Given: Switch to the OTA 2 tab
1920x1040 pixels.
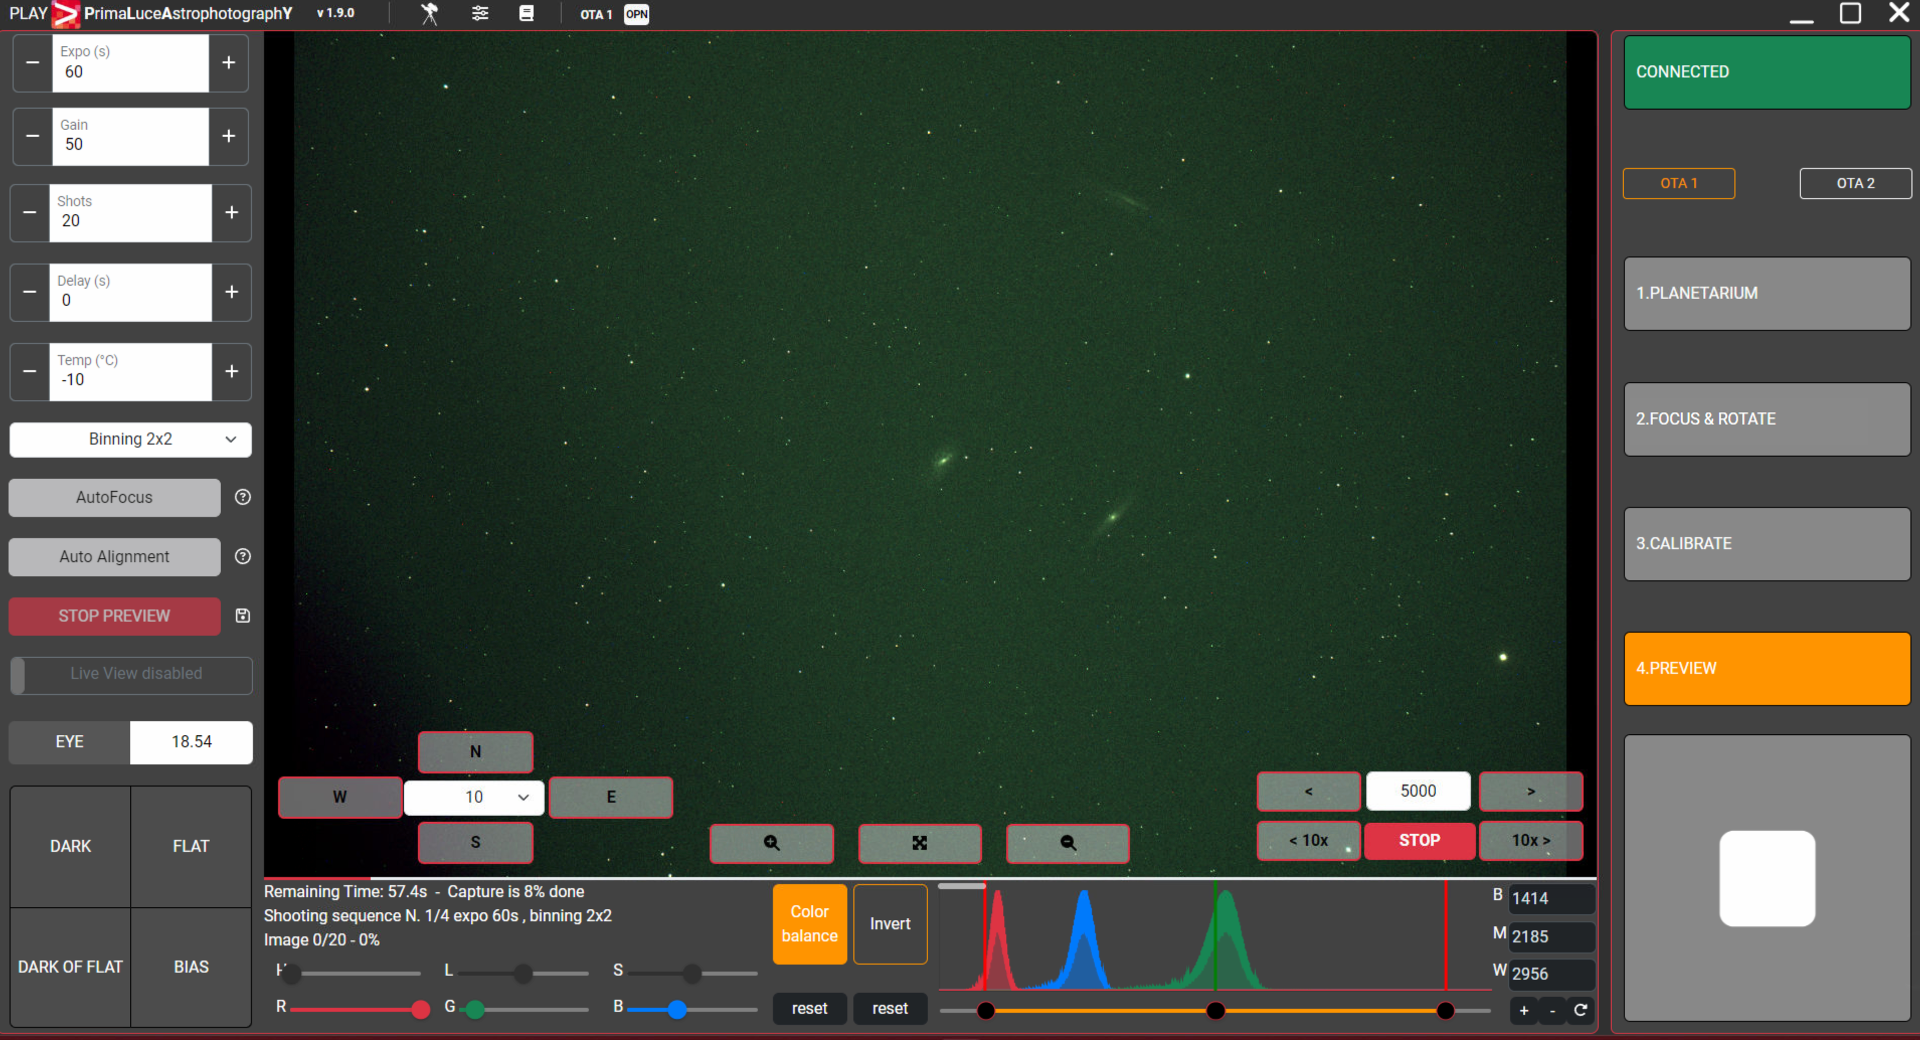Looking at the screenshot, I should (1855, 183).
